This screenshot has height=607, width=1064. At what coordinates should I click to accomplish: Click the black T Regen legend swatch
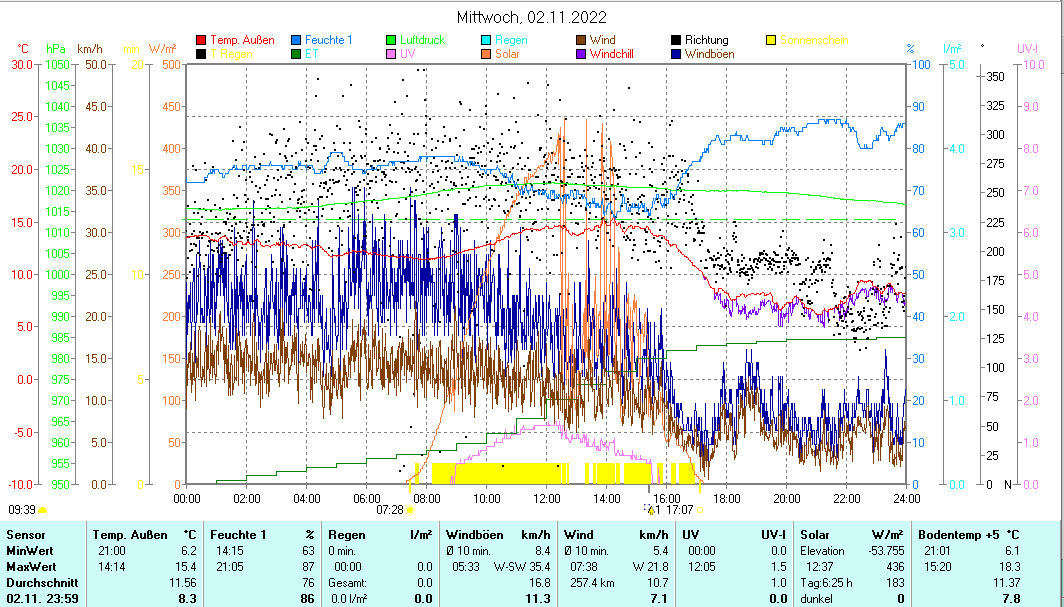[201, 54]
